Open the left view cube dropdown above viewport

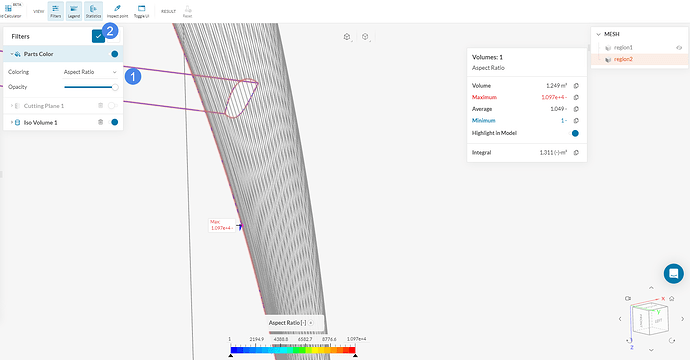pos(347,37)
